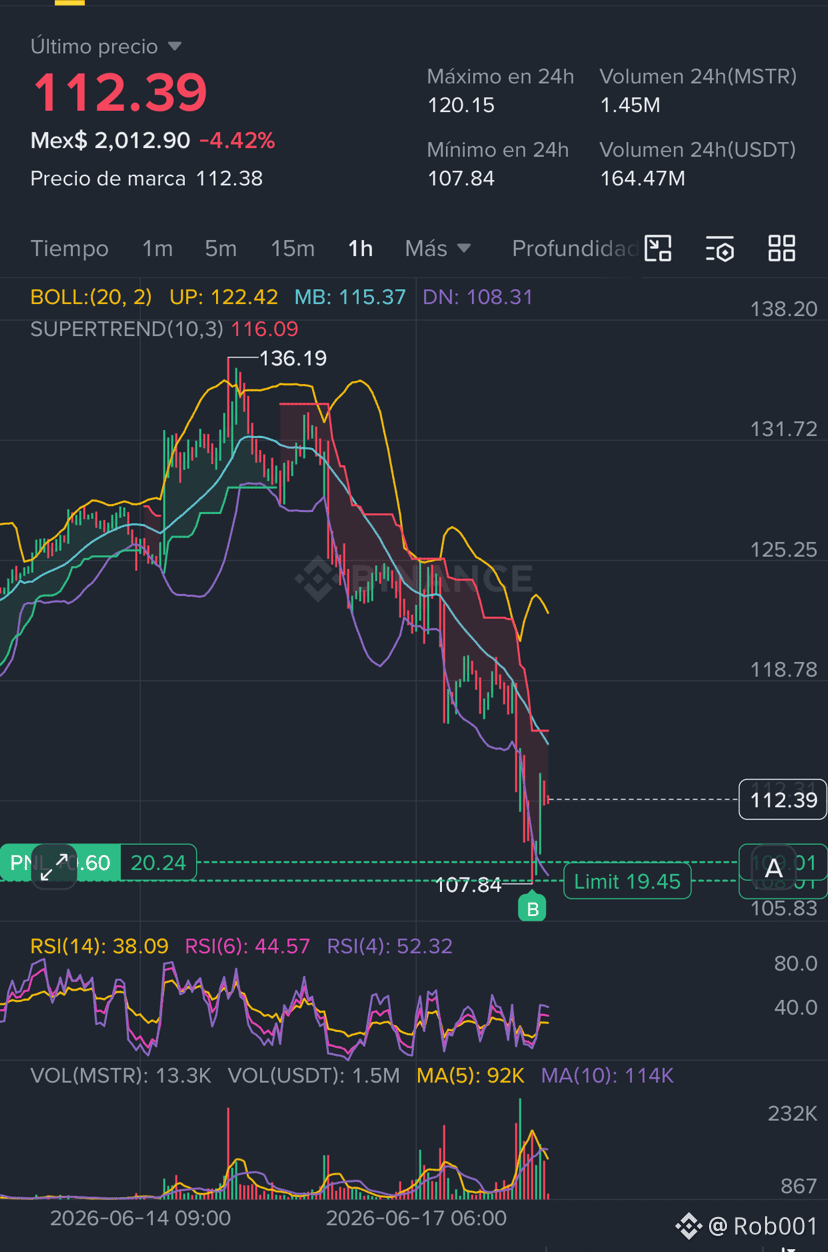The height and width of the screenshot is (1252, 828).
Task: Tap the 112.39 current price tag on axis
Action: click(783, 799)
